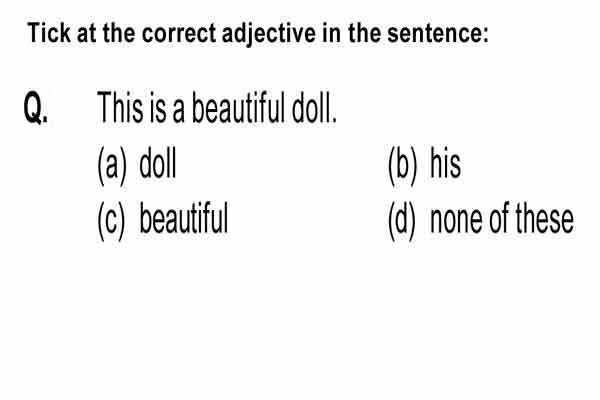The width and height of the screenshot is (600, 400).
Task: Click the word 'This' in the question sentence
Action: click(x=120, y=108)
